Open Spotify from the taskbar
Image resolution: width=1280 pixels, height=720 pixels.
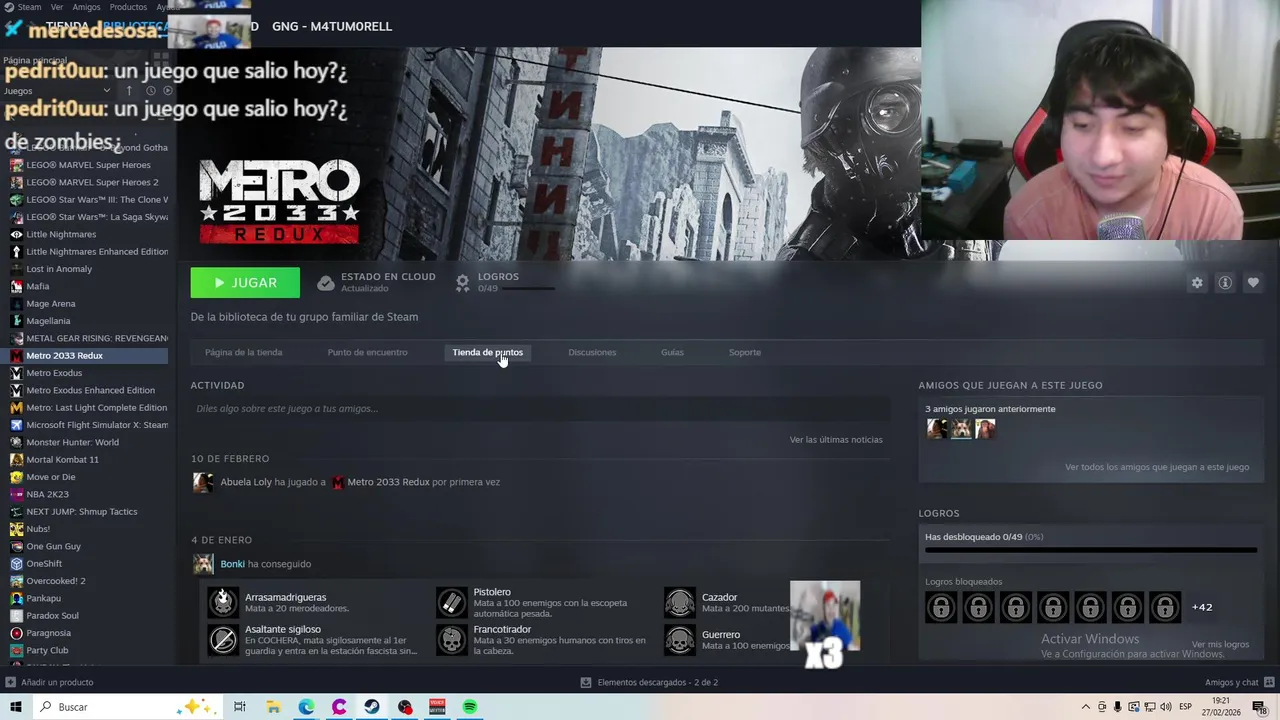pyautogui.click(x=470, y=707)
